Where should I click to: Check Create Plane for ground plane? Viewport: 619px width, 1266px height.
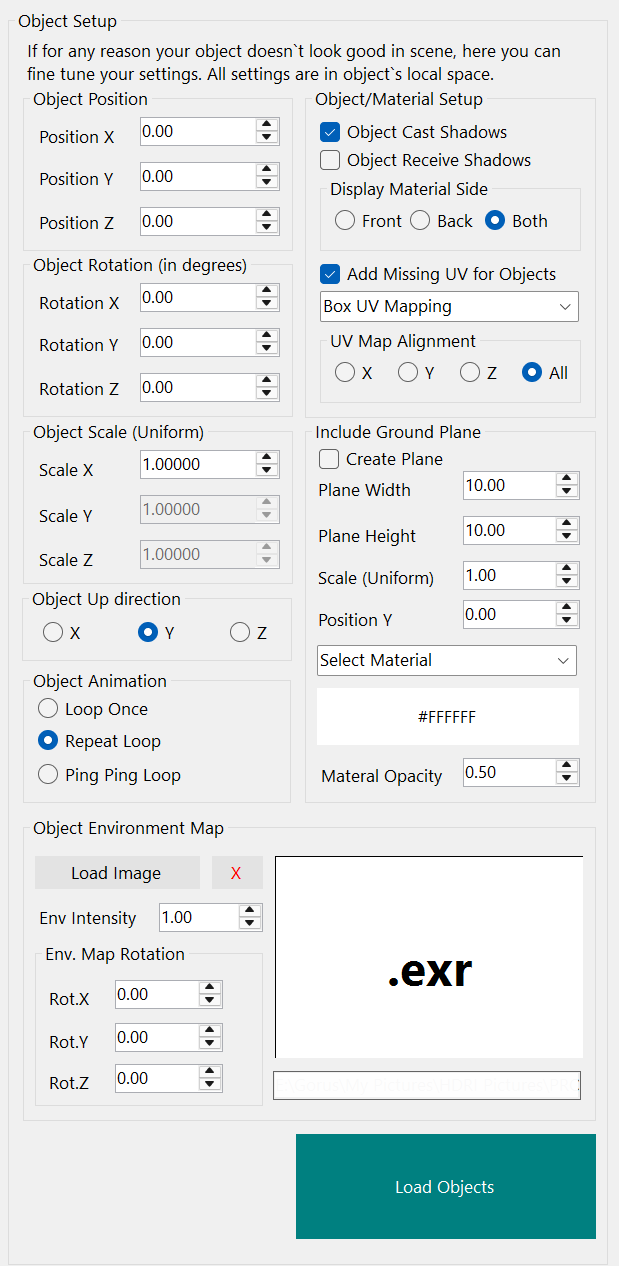[x=329, y=458]
